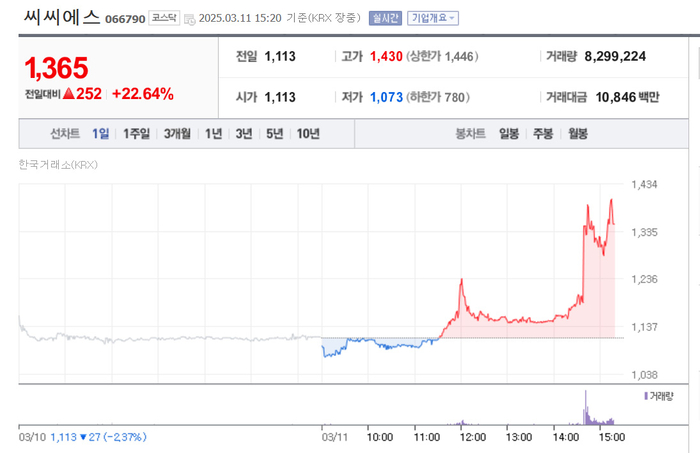Click the 실시간 real-time button
Viewport: 700px width, 453px height.
(x=385, y=18)
